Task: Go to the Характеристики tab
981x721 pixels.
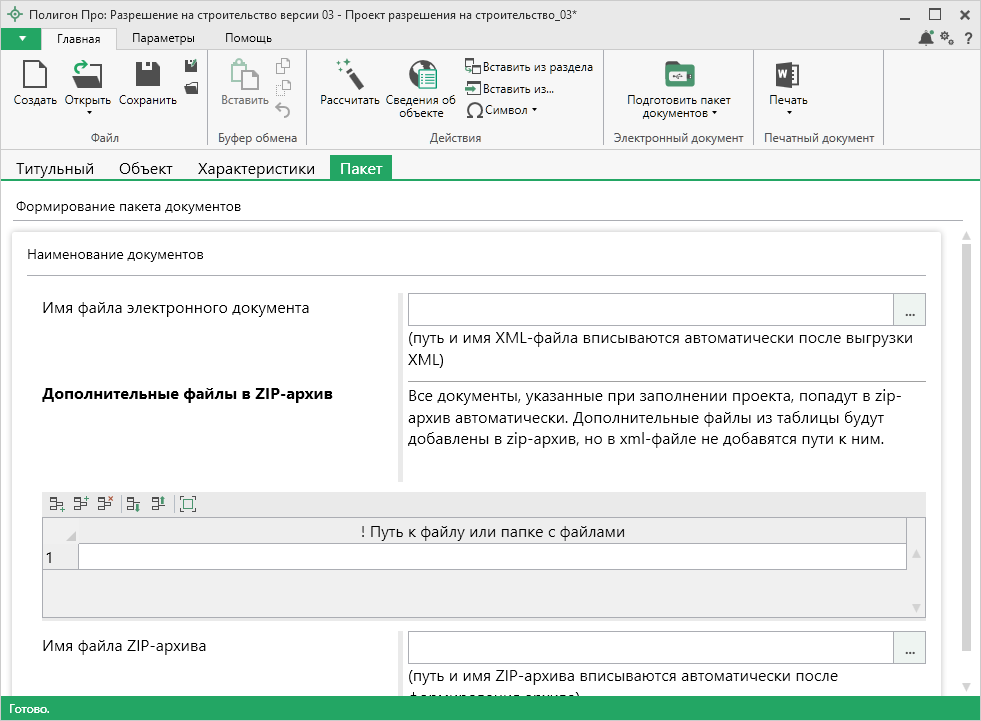Action: [x=256, y=169]
